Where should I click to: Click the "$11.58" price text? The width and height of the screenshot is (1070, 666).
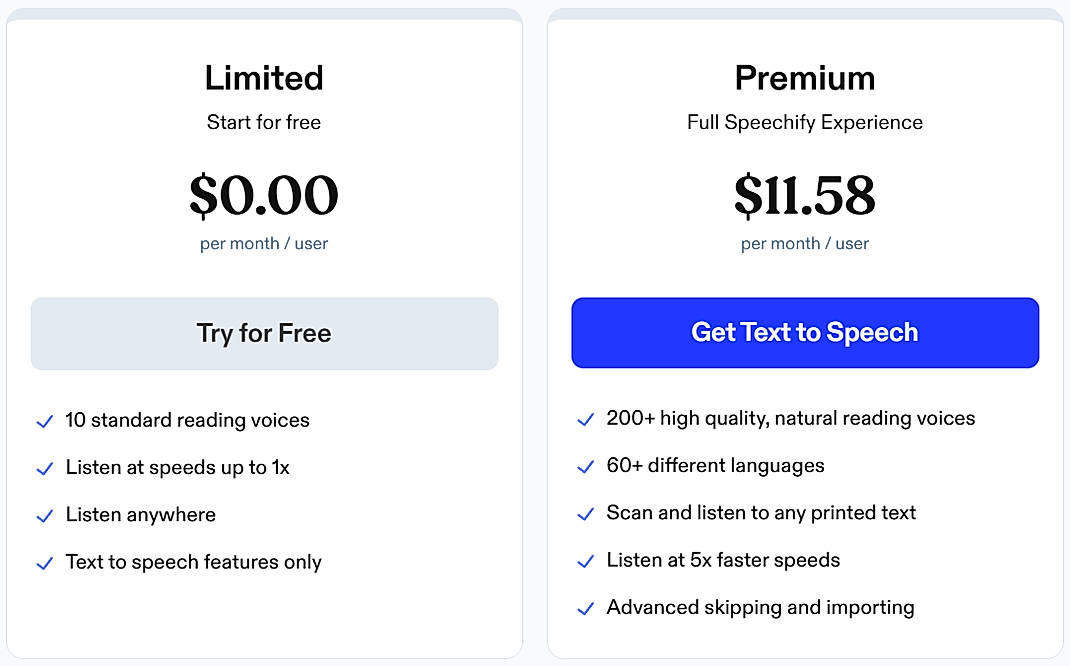[x=805, y=196]
